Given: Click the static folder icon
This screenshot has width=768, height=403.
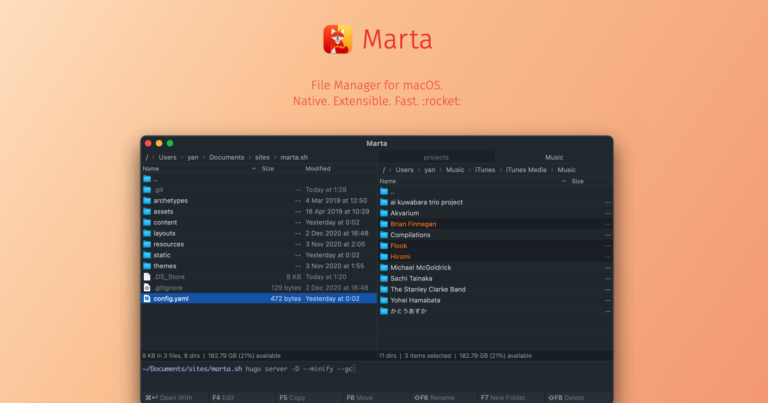Looking at the screenshot, I should [x=147, y=255].
